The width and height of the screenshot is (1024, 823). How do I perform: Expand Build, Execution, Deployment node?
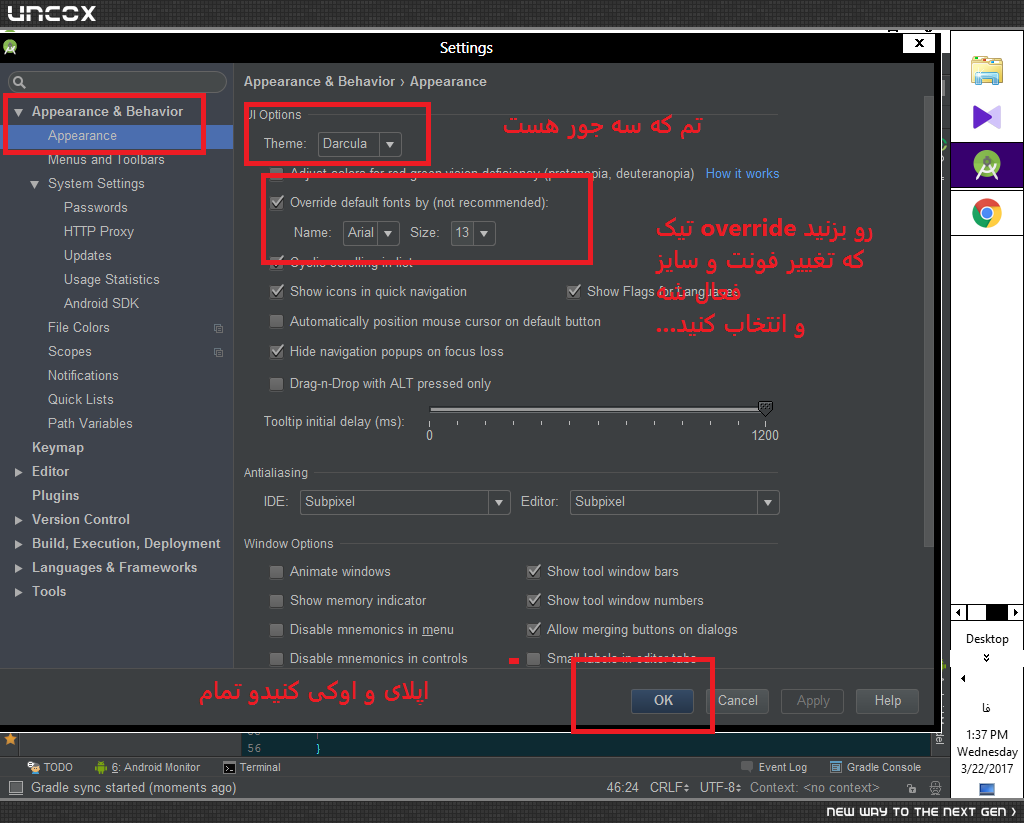tap(18, 544)
